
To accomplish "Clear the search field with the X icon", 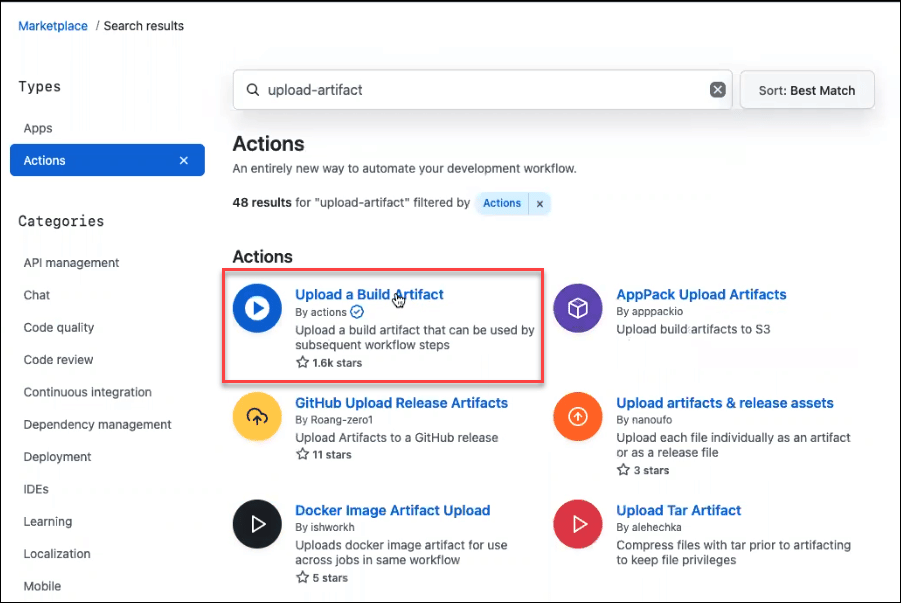I will coord(717,90).
